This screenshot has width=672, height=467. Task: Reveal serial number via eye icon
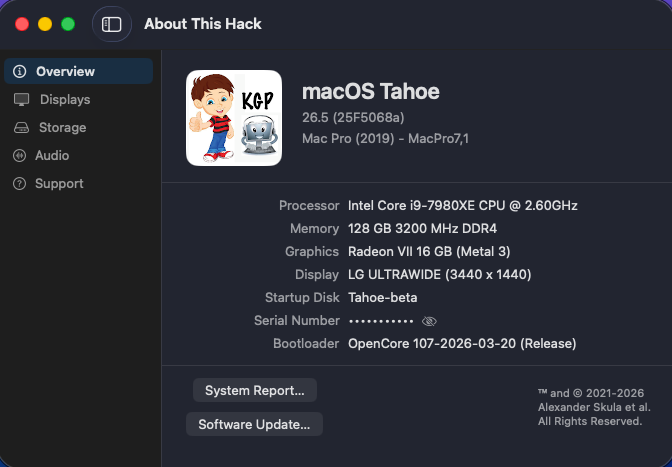click(429, 321)
